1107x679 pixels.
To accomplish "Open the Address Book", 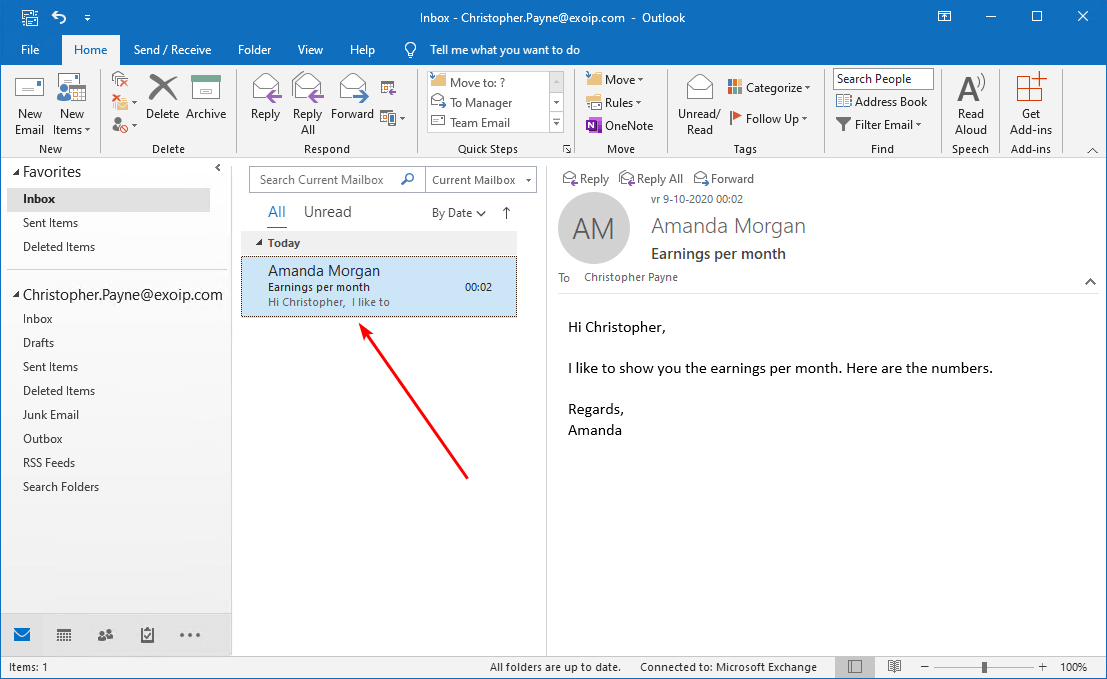I will 881,101.
